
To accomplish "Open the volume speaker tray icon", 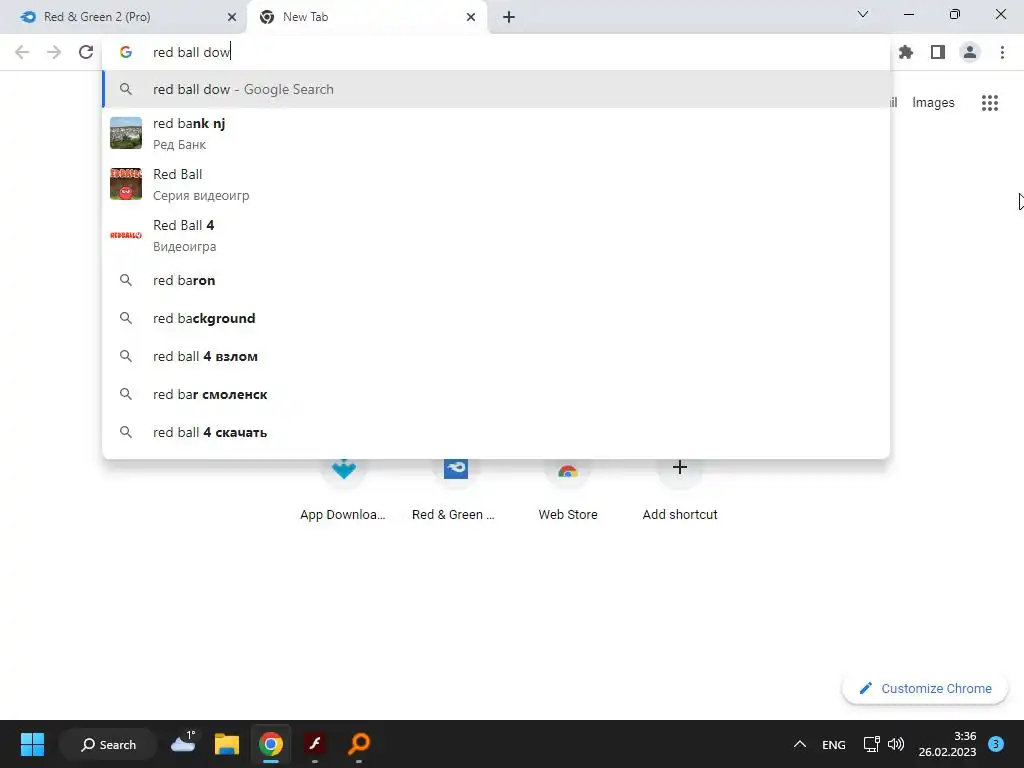I will coord(896,744).
